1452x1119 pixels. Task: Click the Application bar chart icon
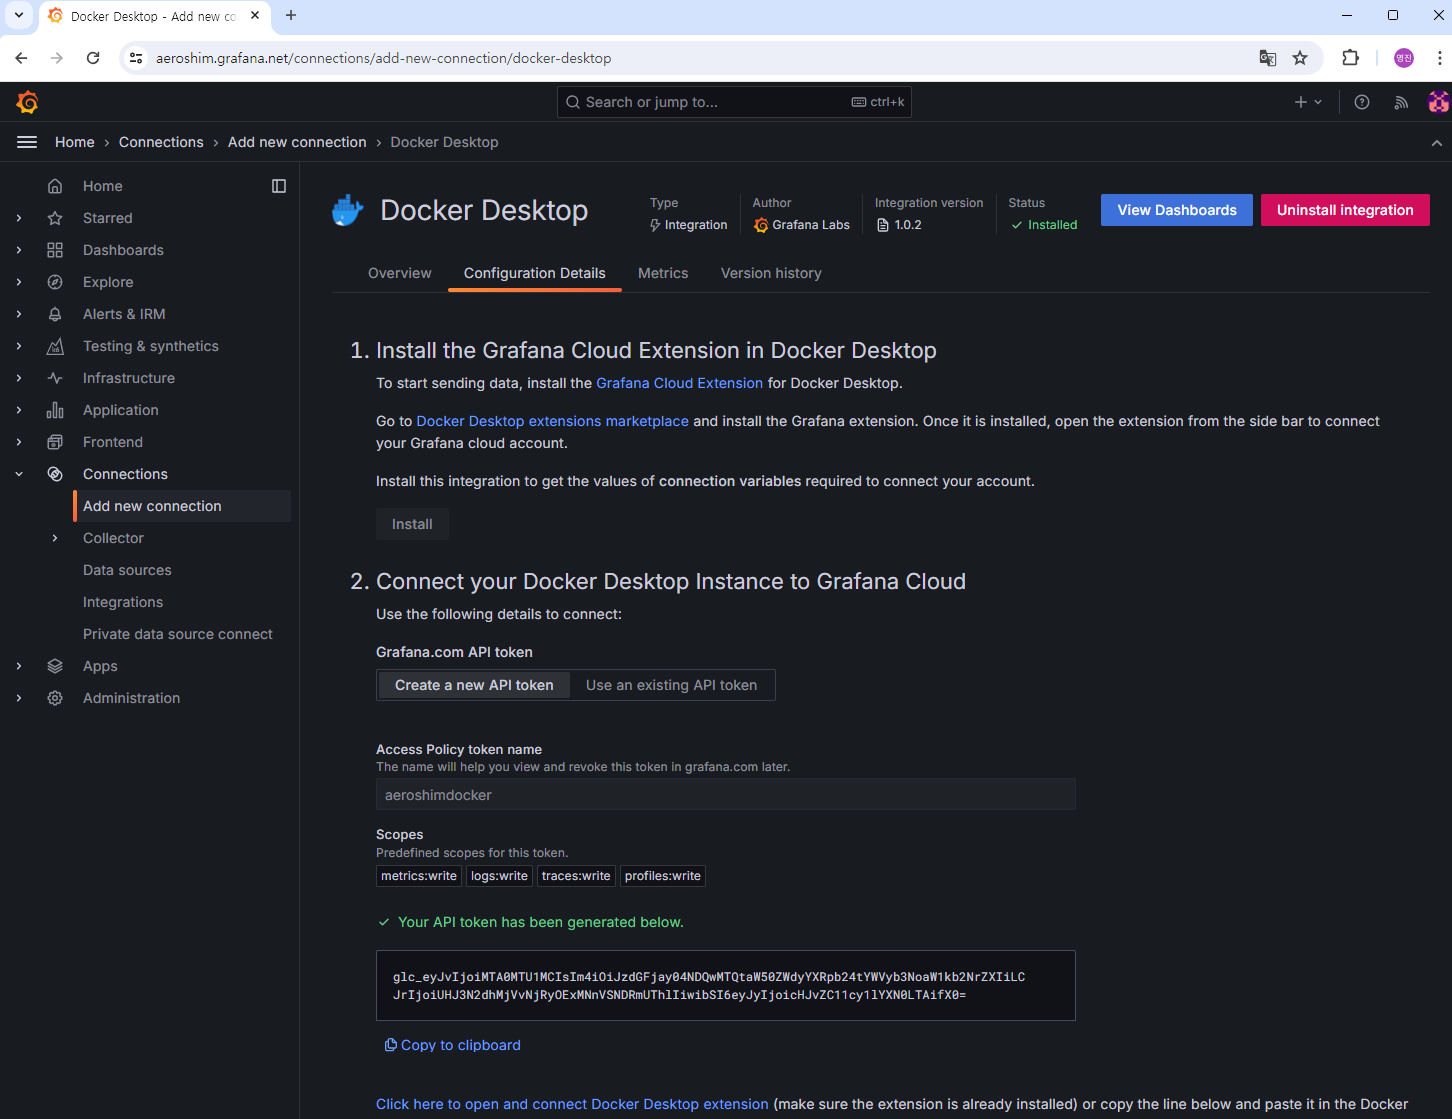[x=55, y=410]
